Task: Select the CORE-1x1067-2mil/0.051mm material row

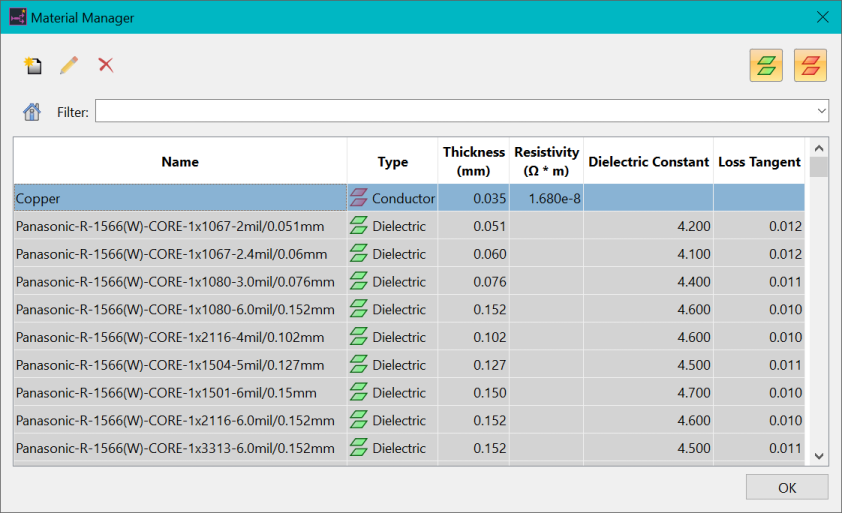Action: (409, 226)
